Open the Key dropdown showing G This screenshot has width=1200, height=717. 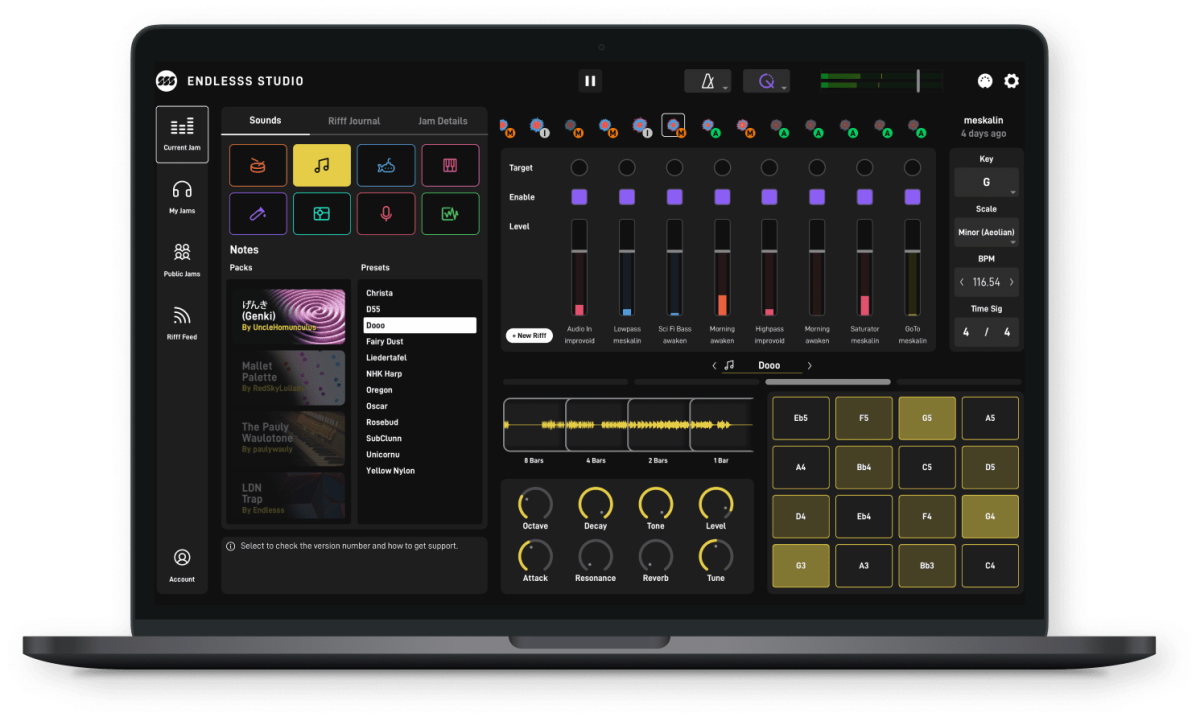click(x=986, y=183)
